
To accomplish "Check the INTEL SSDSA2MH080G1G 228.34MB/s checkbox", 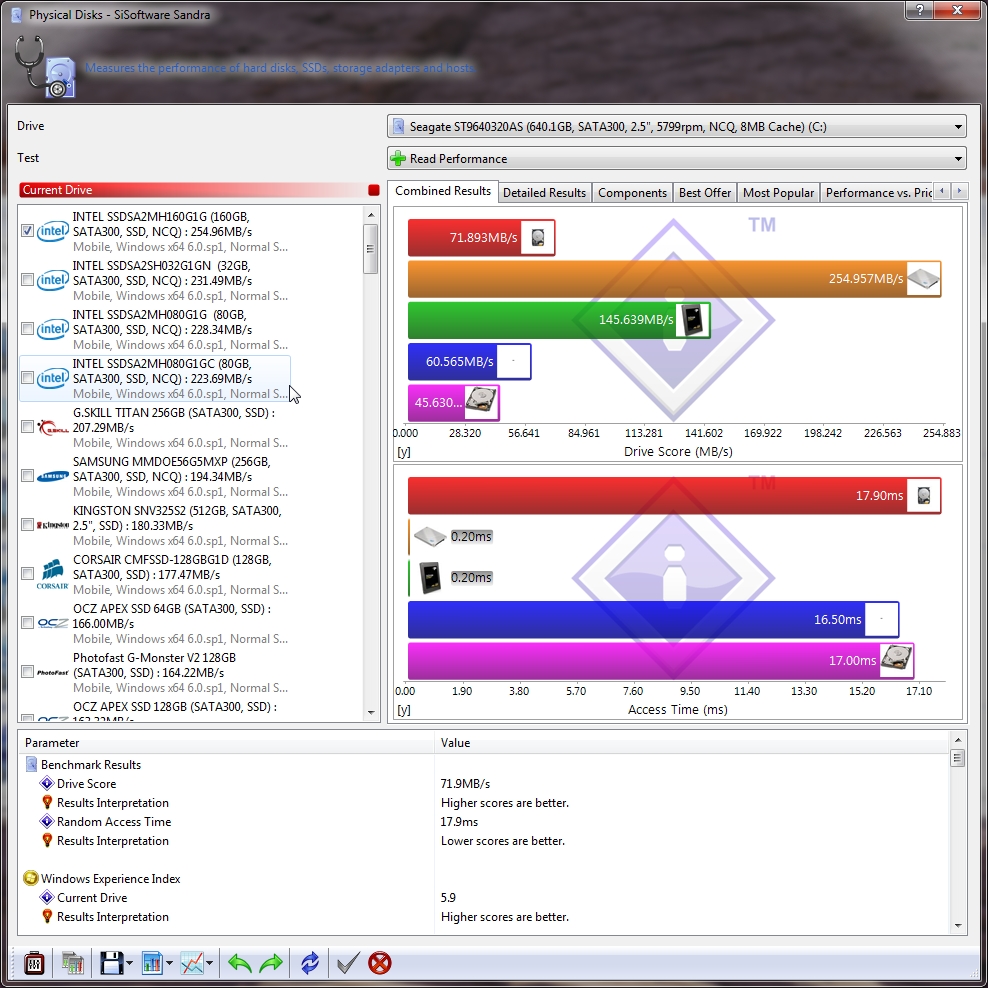I will pyautogui.click(x=27, y=329).
